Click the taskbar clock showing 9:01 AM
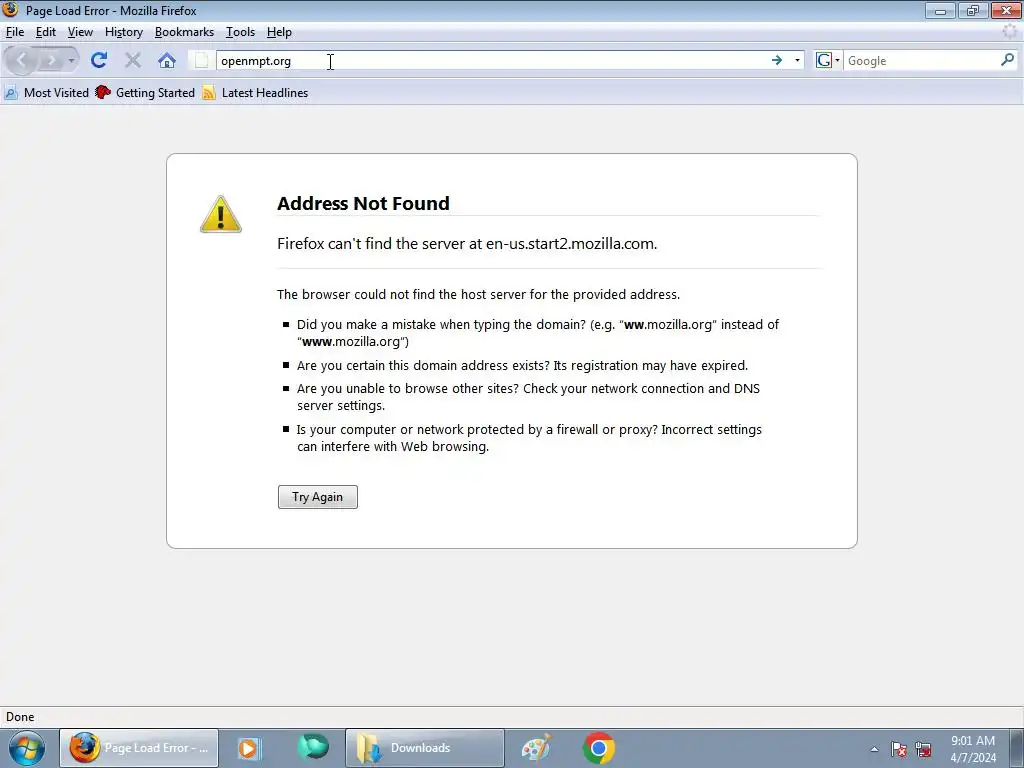 (x=973, y=741)
